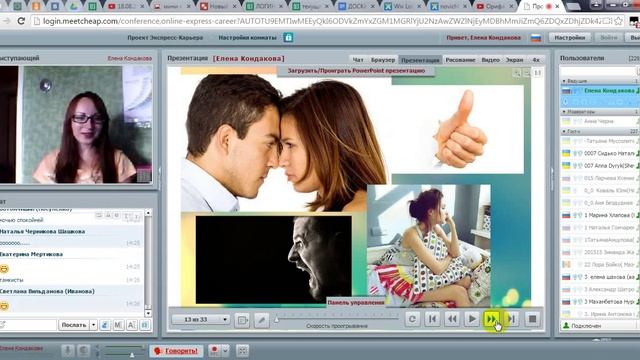Switch to the Экран tab
The height and width of the screenshot is (360, 640).
[514, 60]
